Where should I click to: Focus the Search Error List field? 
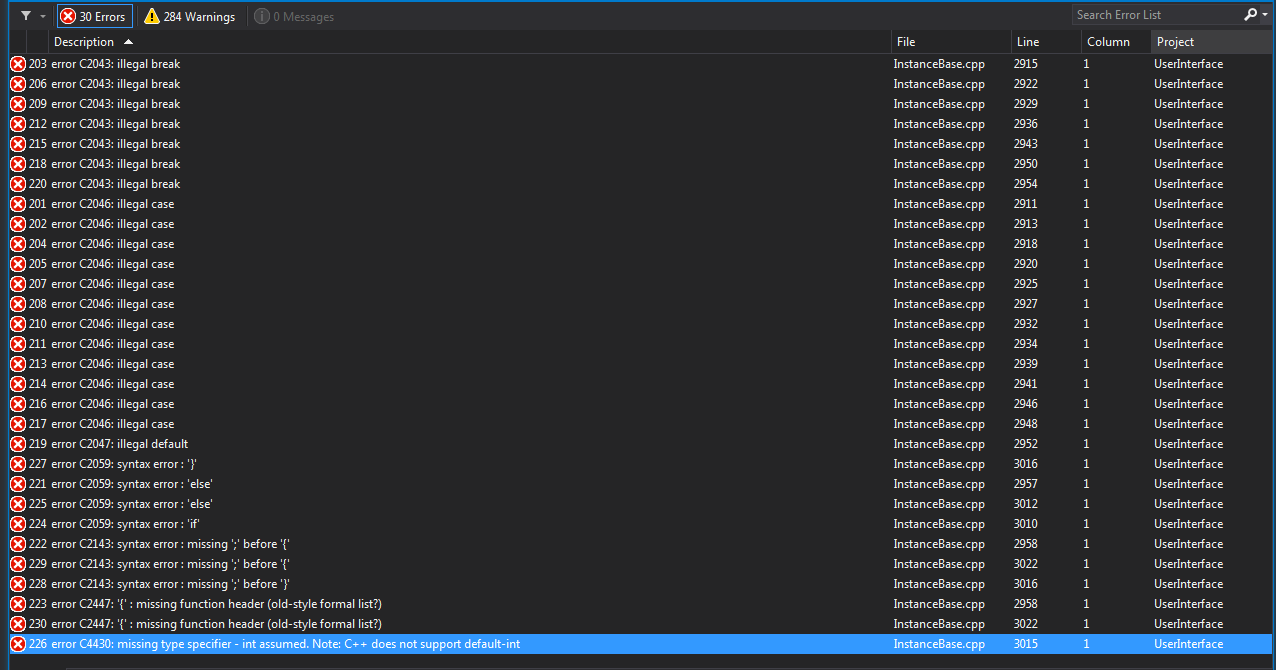tap(1157, 15)
